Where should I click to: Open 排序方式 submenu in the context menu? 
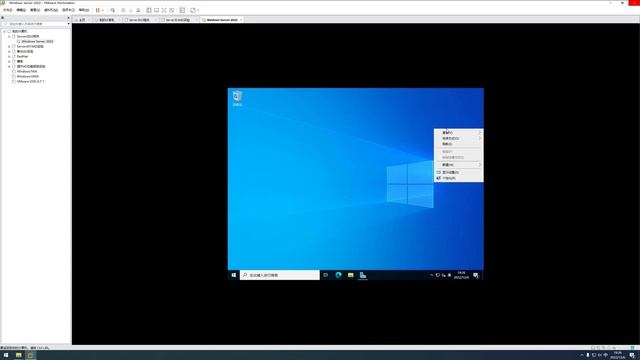coord(459,138)
